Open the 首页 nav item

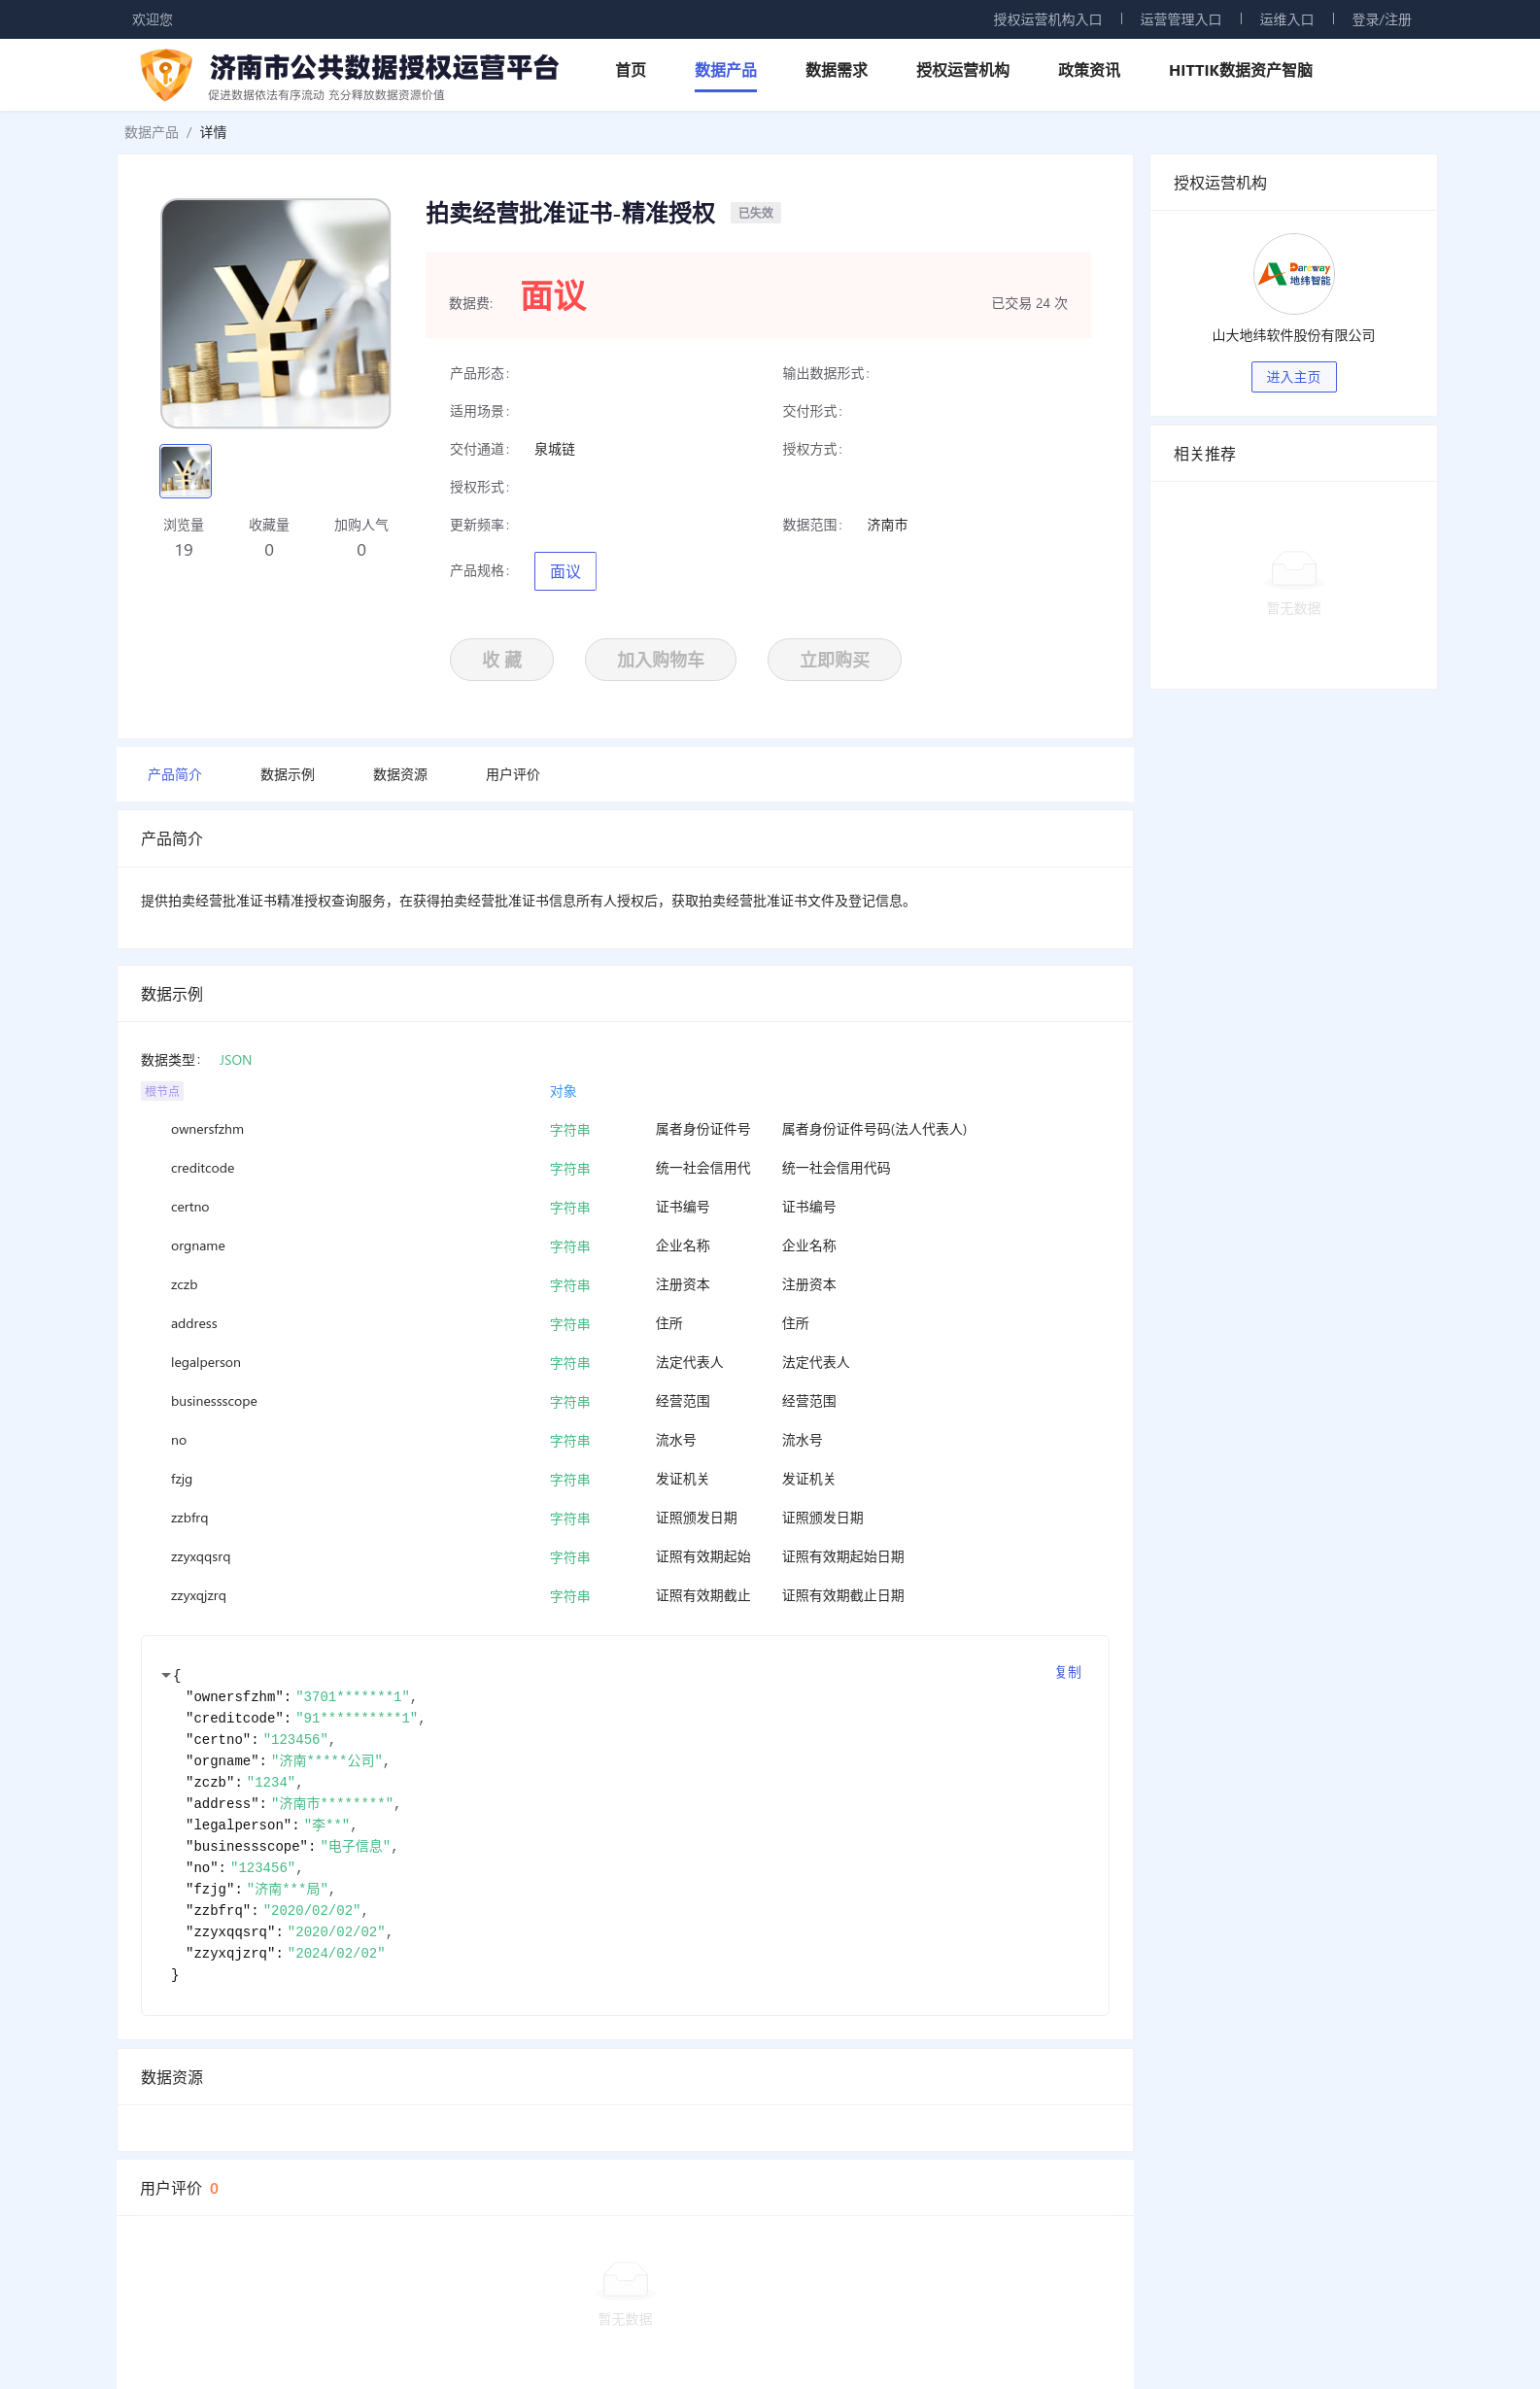630,70
